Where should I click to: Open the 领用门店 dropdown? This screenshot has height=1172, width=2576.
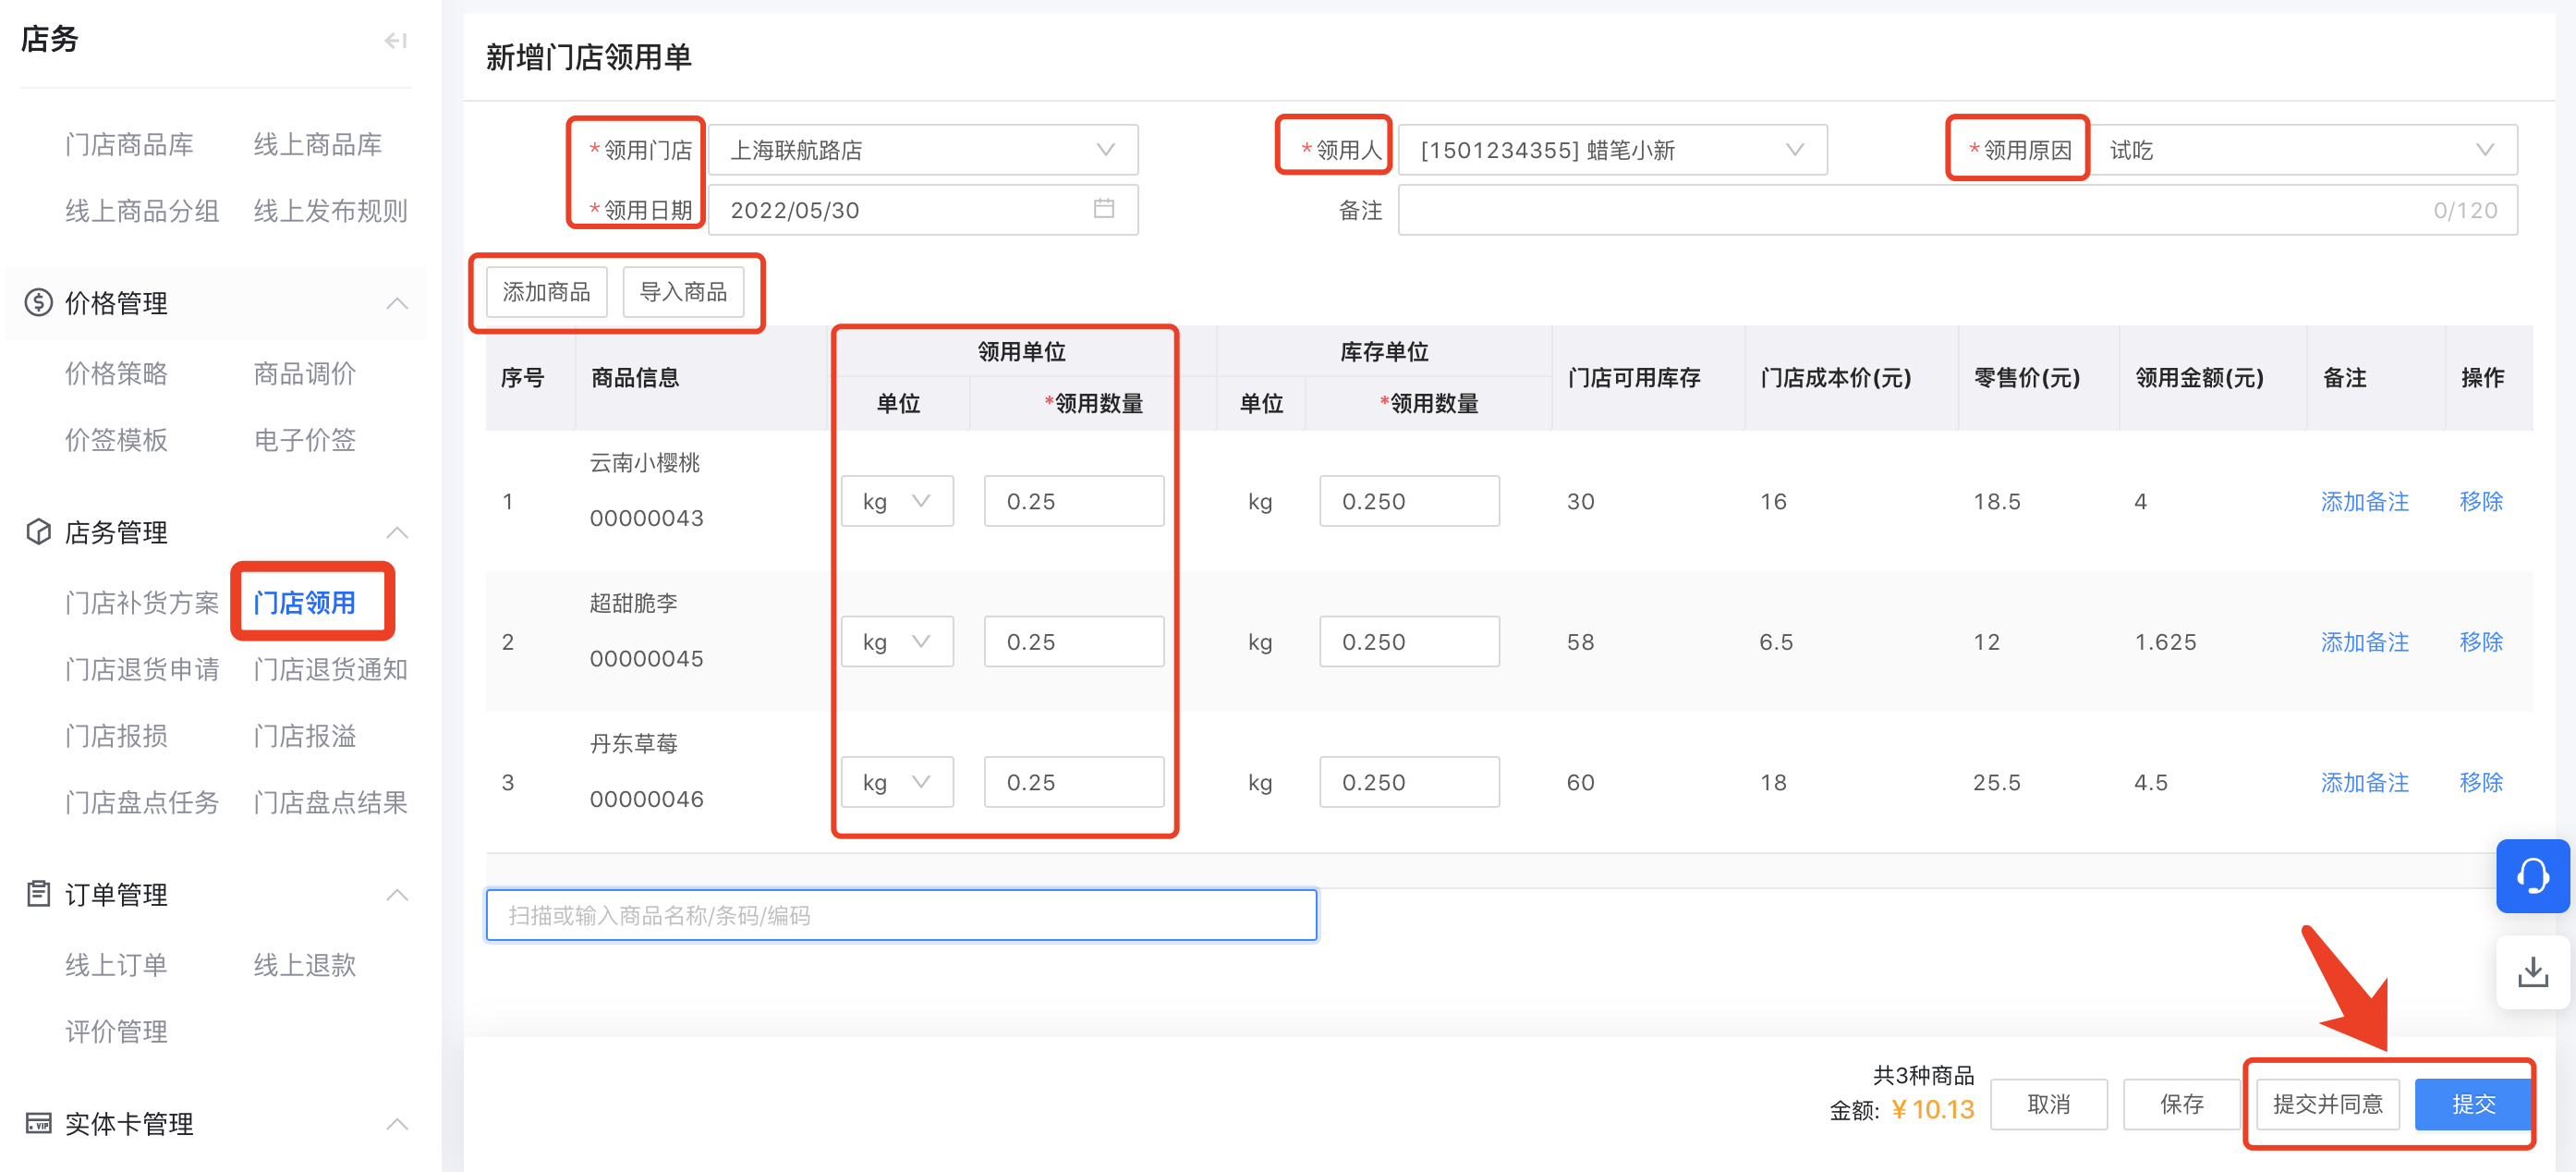922,150
